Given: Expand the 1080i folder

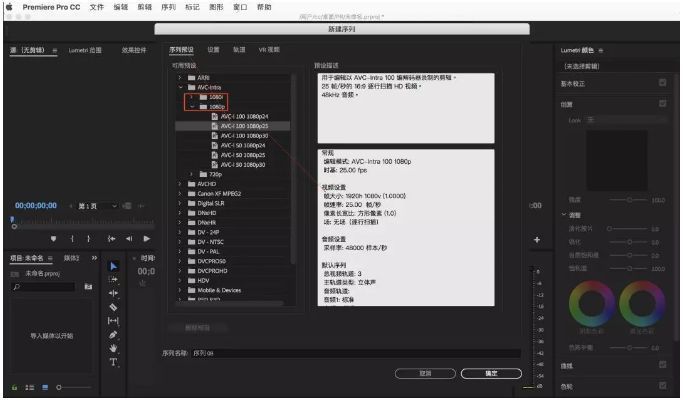Looking at the screenshot, I should [x=191, y=97].
